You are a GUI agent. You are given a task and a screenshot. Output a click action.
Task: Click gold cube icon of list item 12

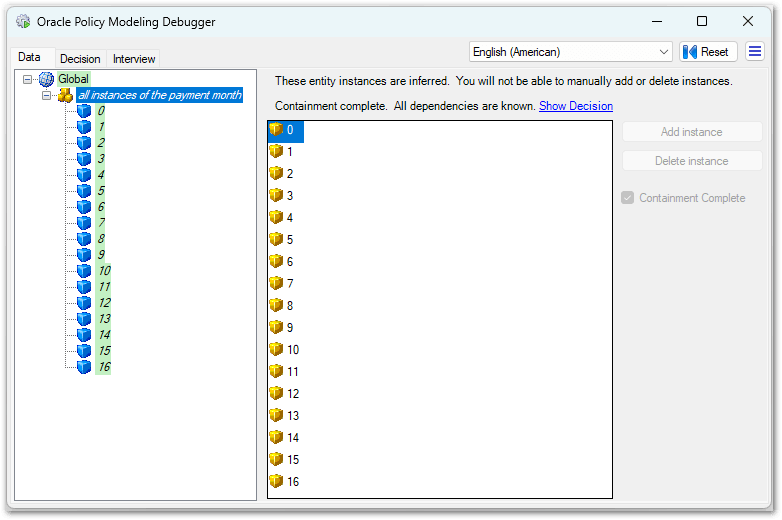276,393
